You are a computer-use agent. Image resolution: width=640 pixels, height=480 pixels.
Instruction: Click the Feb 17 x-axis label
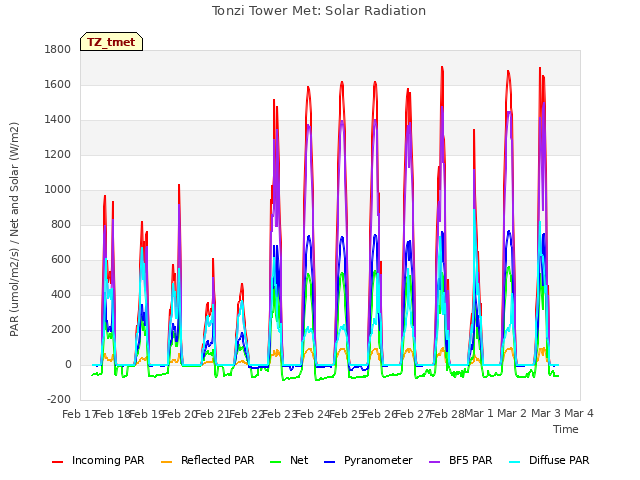click(80, 414)
